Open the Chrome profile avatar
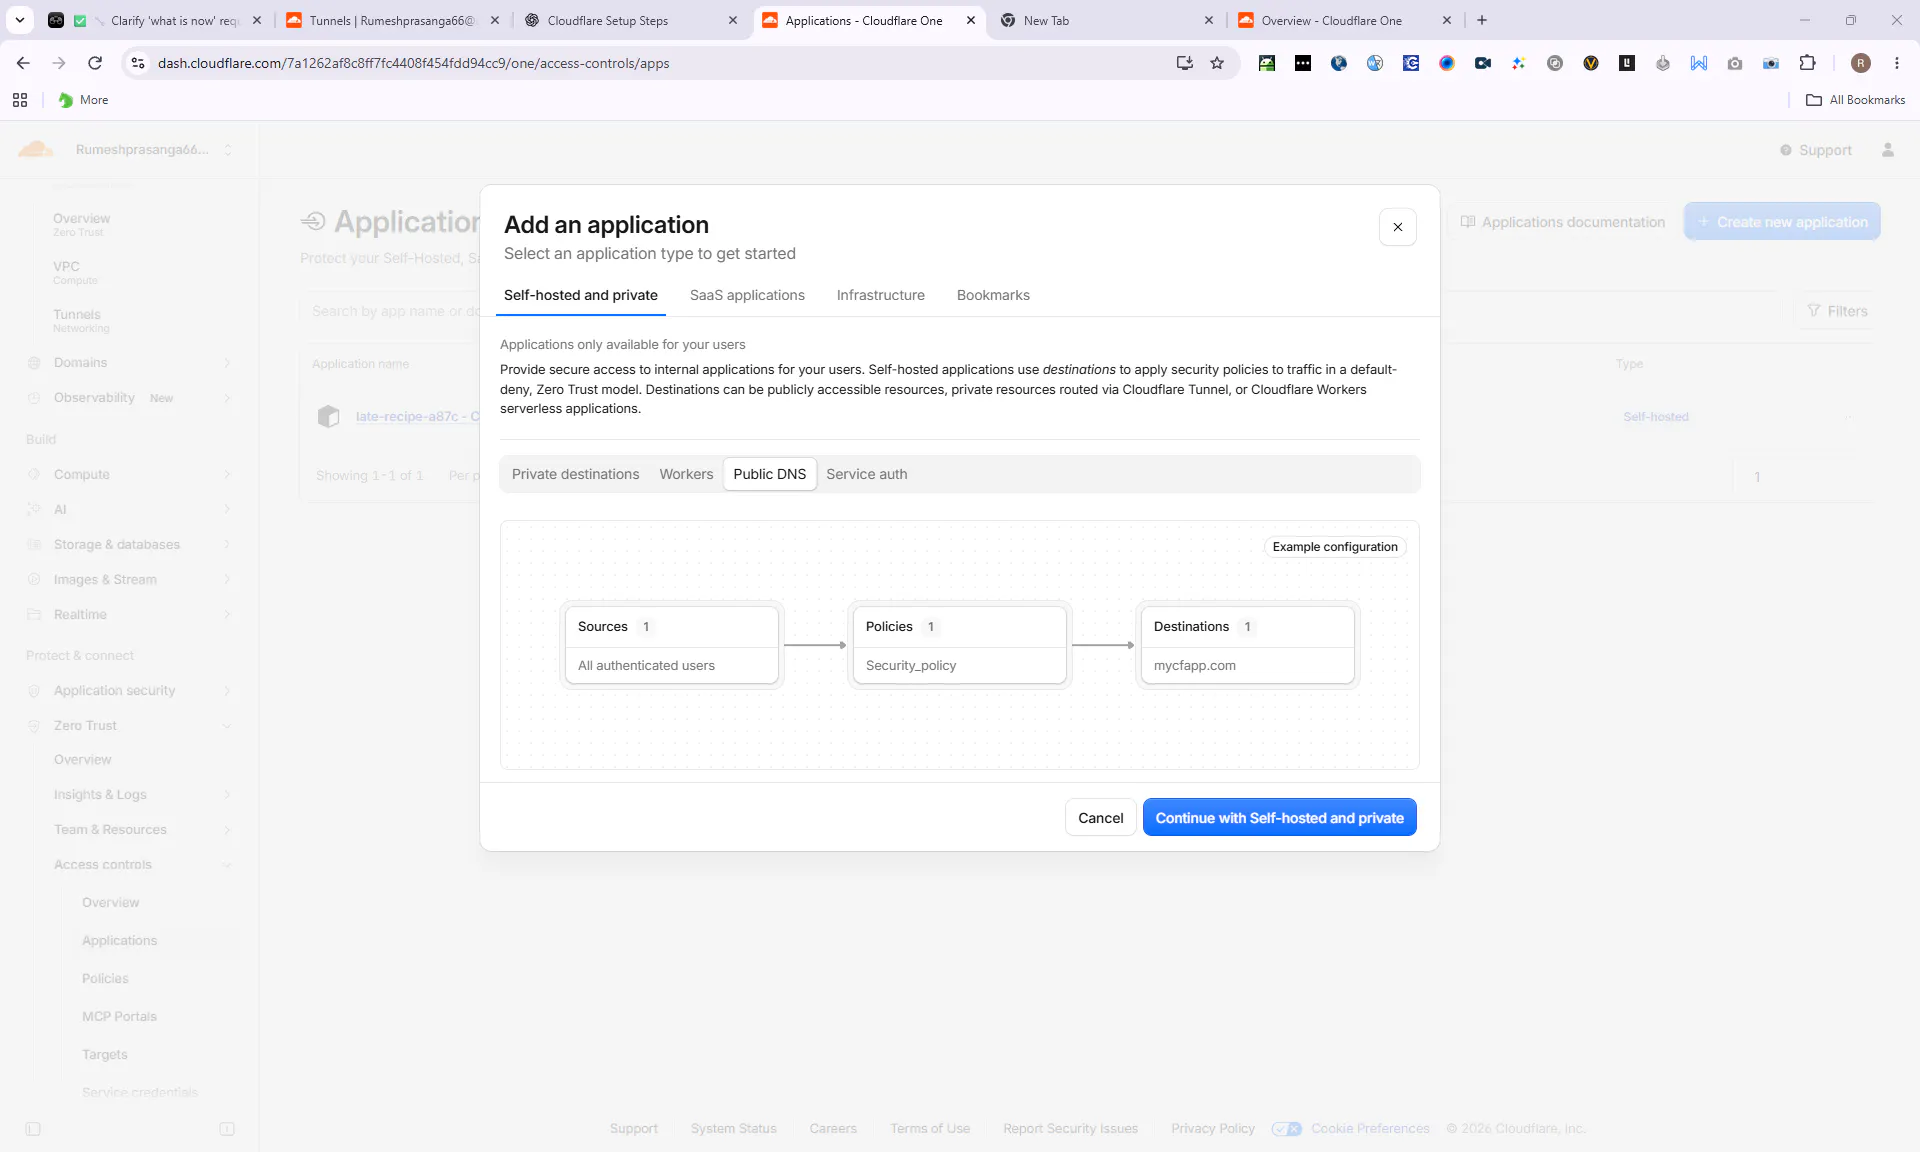Viewport: 1920px width, 1152px height. (1861, 63)
